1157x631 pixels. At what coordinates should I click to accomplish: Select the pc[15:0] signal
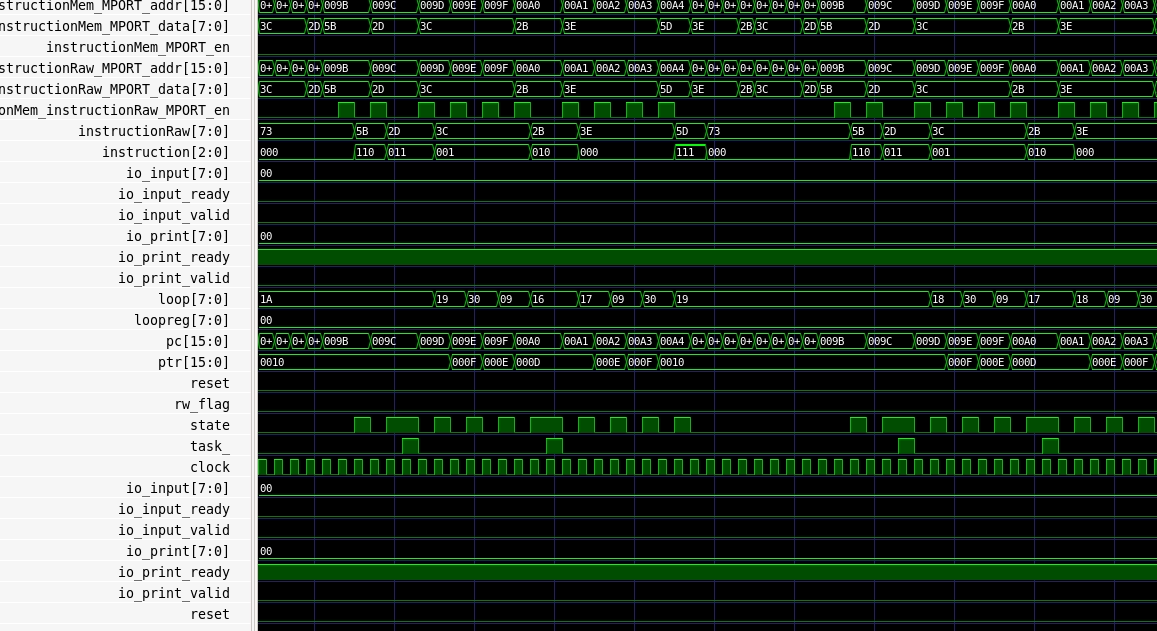click(197, 341)
